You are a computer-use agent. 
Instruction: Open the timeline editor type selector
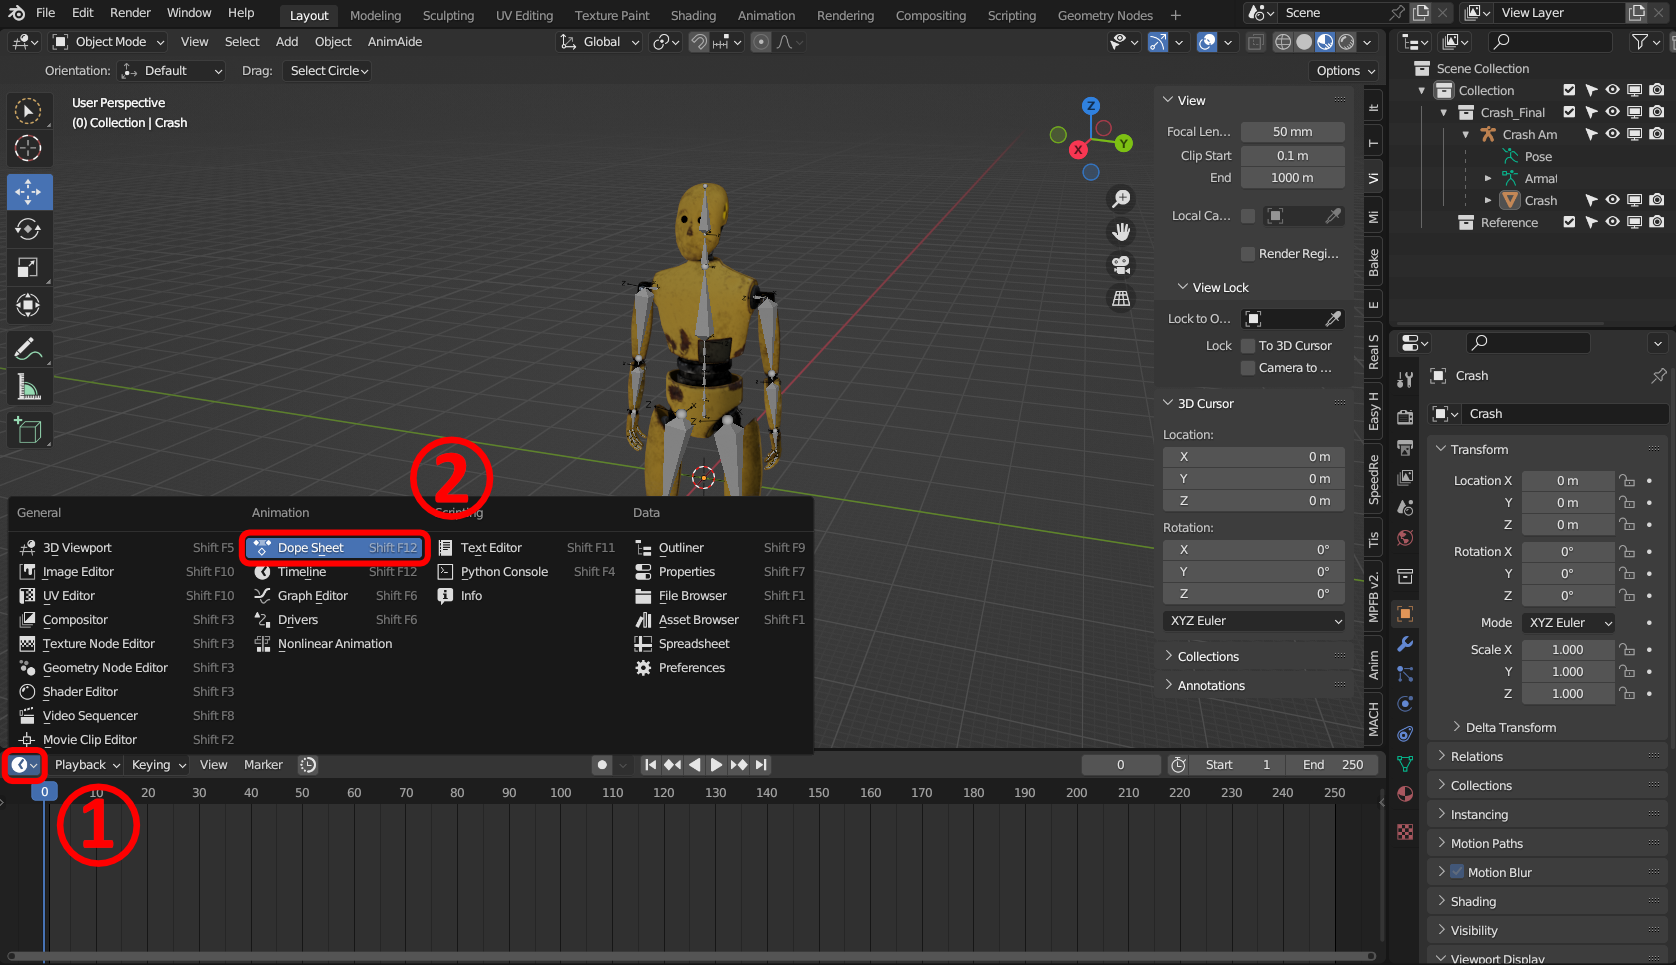[x=24, y=765]
